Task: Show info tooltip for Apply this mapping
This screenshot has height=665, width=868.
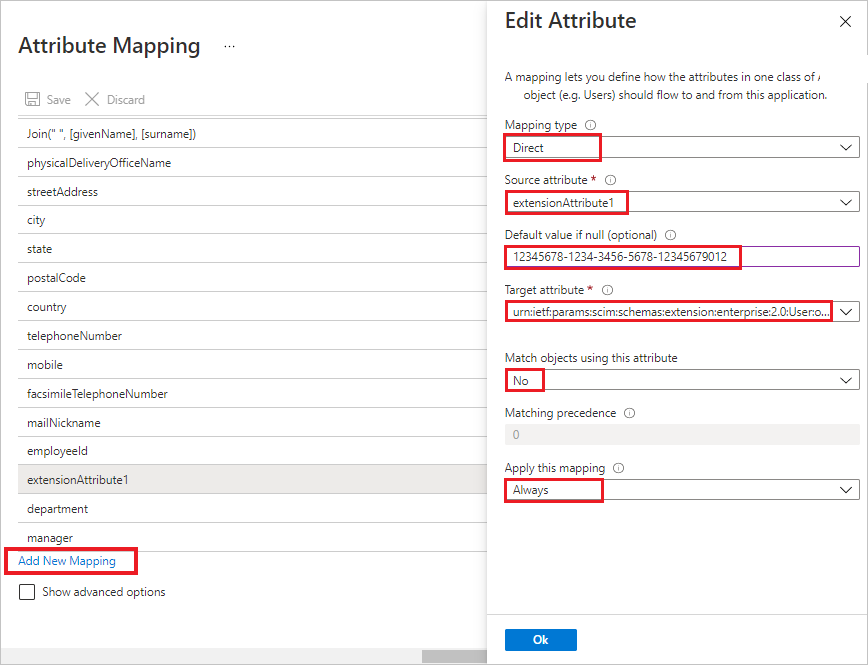Action: pos(618,468)
